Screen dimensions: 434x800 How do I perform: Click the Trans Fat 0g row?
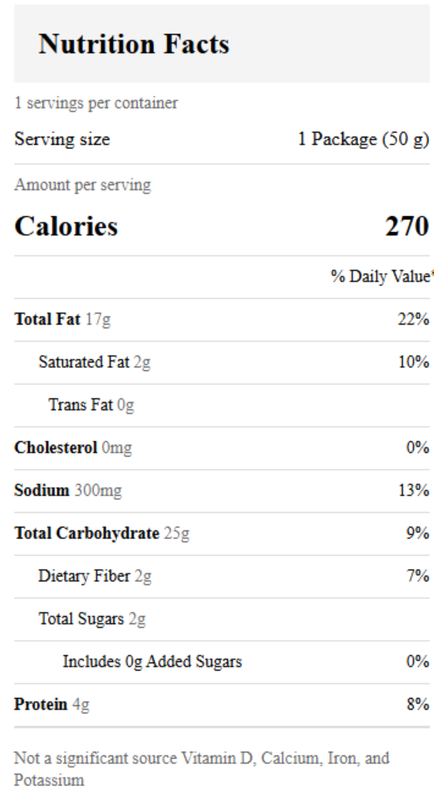pyautogui.click(x=222, y=405)
